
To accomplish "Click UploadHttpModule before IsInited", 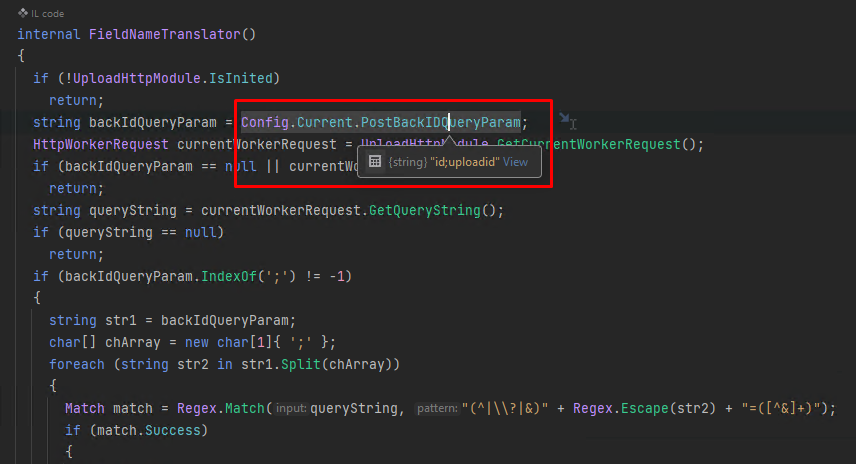I will [137, 79].
